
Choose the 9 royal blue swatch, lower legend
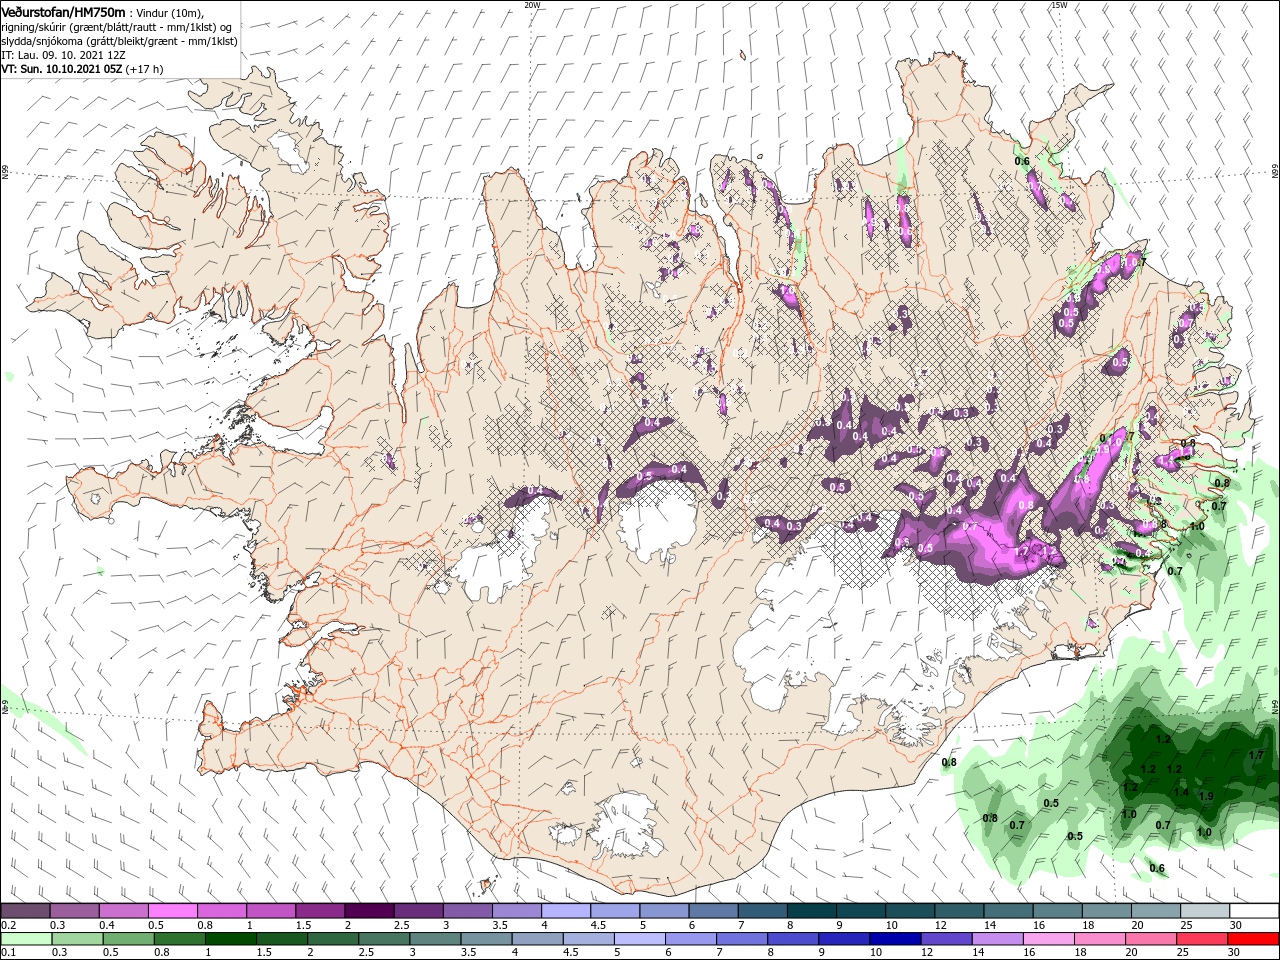pos(844,938)
